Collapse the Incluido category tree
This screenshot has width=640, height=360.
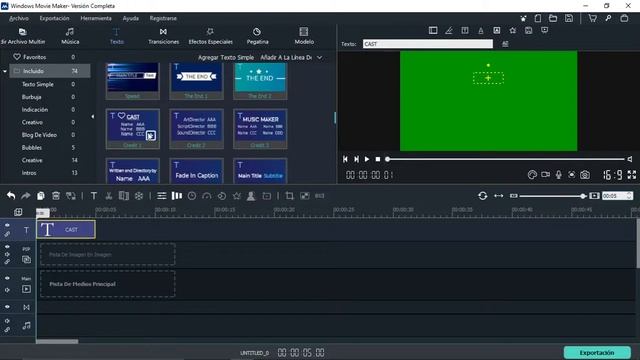[x=5, y=71]
